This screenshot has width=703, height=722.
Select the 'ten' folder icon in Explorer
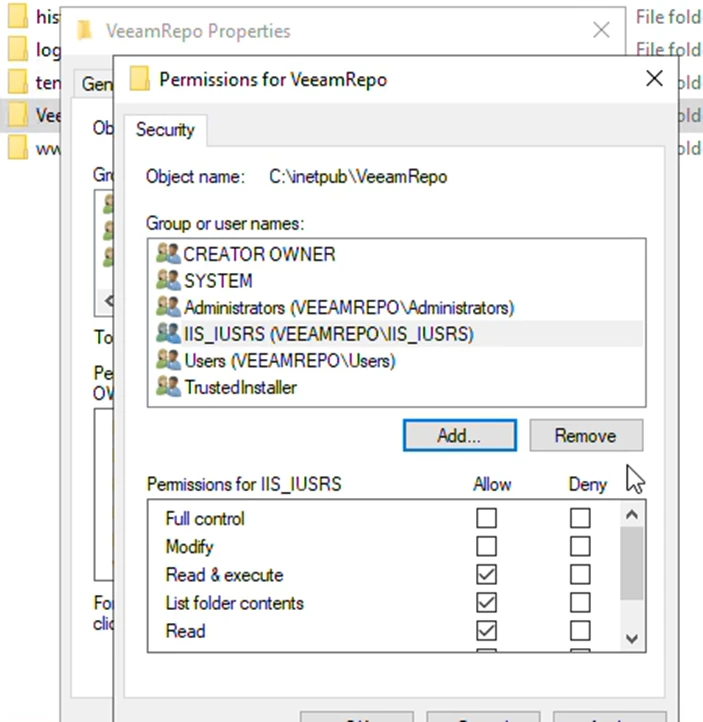(18, 82)
